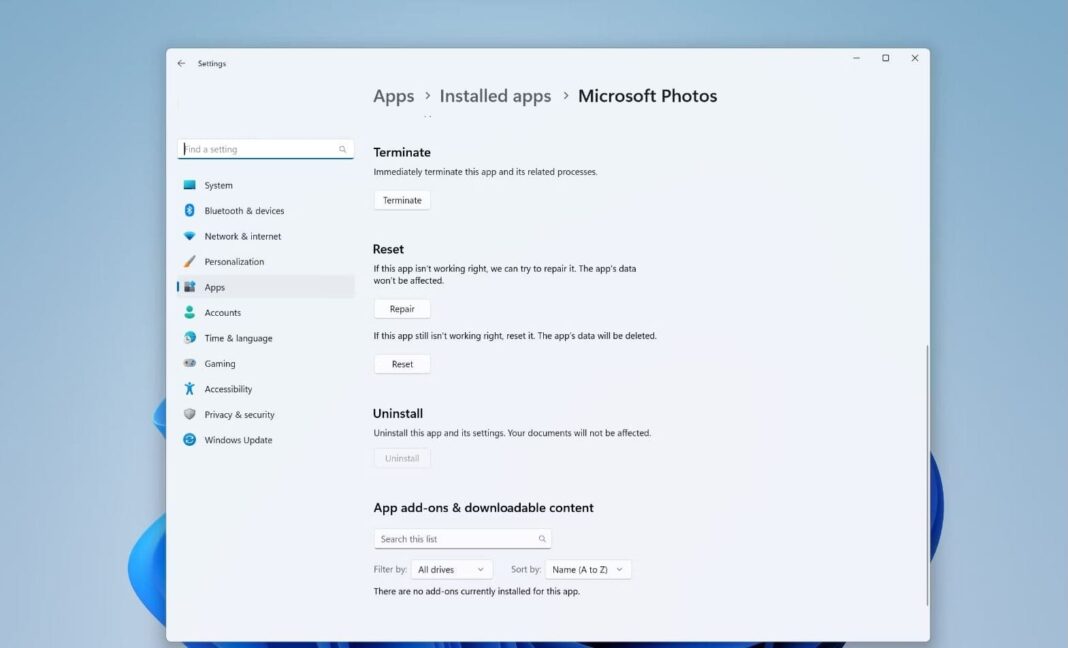Open the Sort by Name dropdown
This screenshot has width=1068, height=648.
[586, 568]
